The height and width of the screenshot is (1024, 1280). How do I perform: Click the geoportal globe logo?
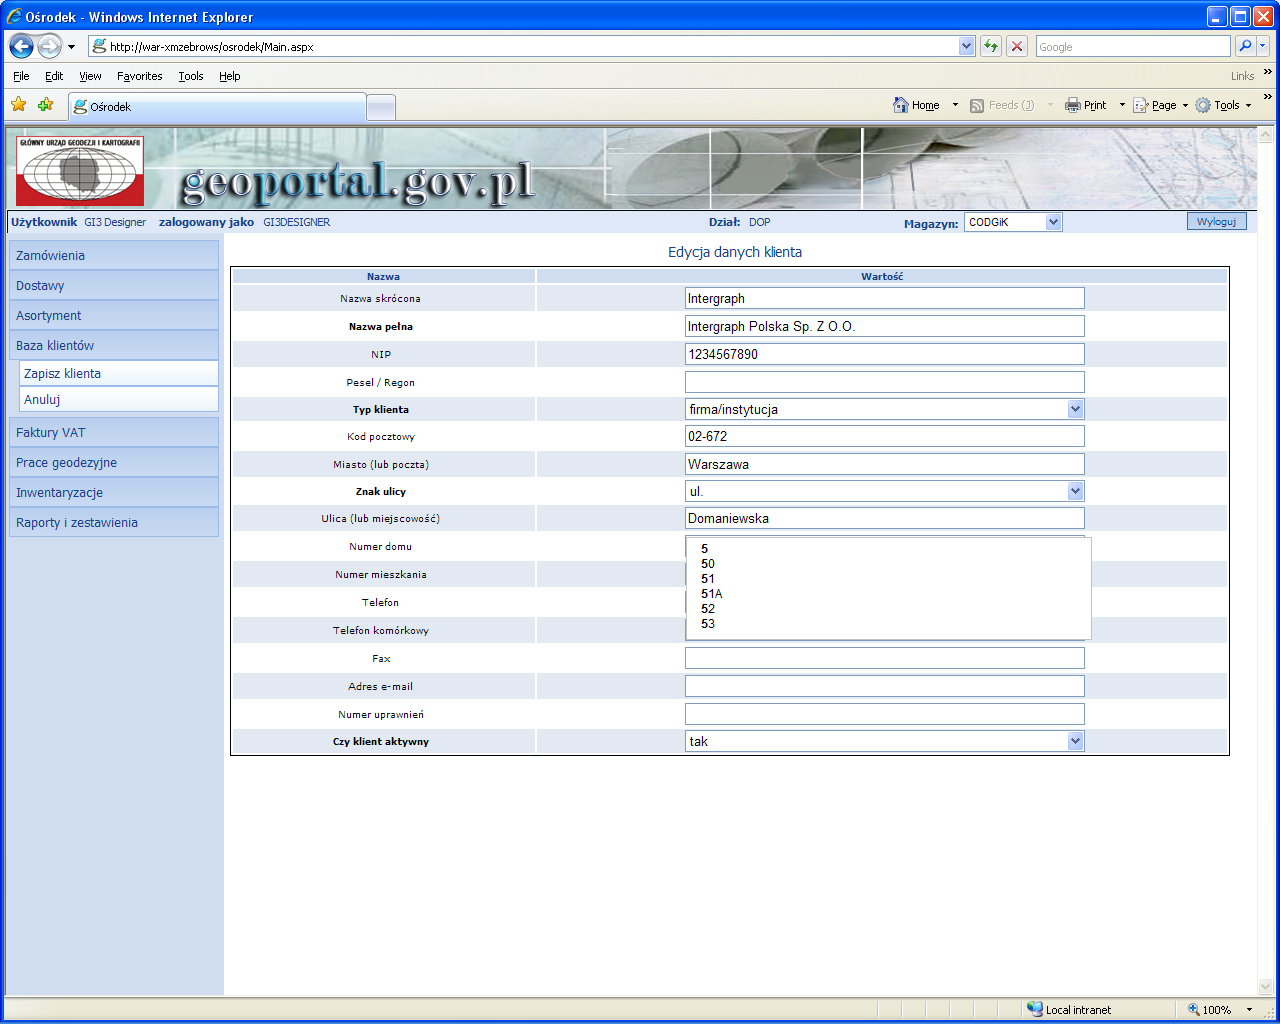pos(80,171)
